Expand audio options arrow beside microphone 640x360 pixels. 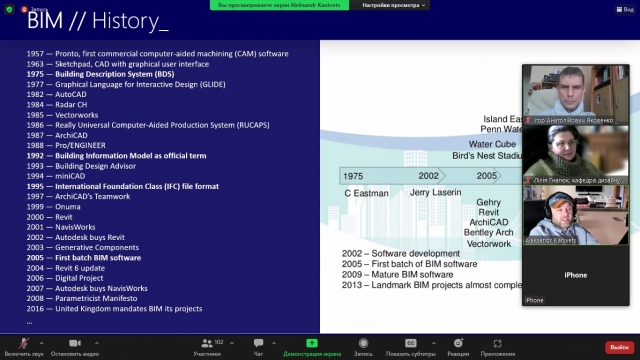tap(42, 343)
